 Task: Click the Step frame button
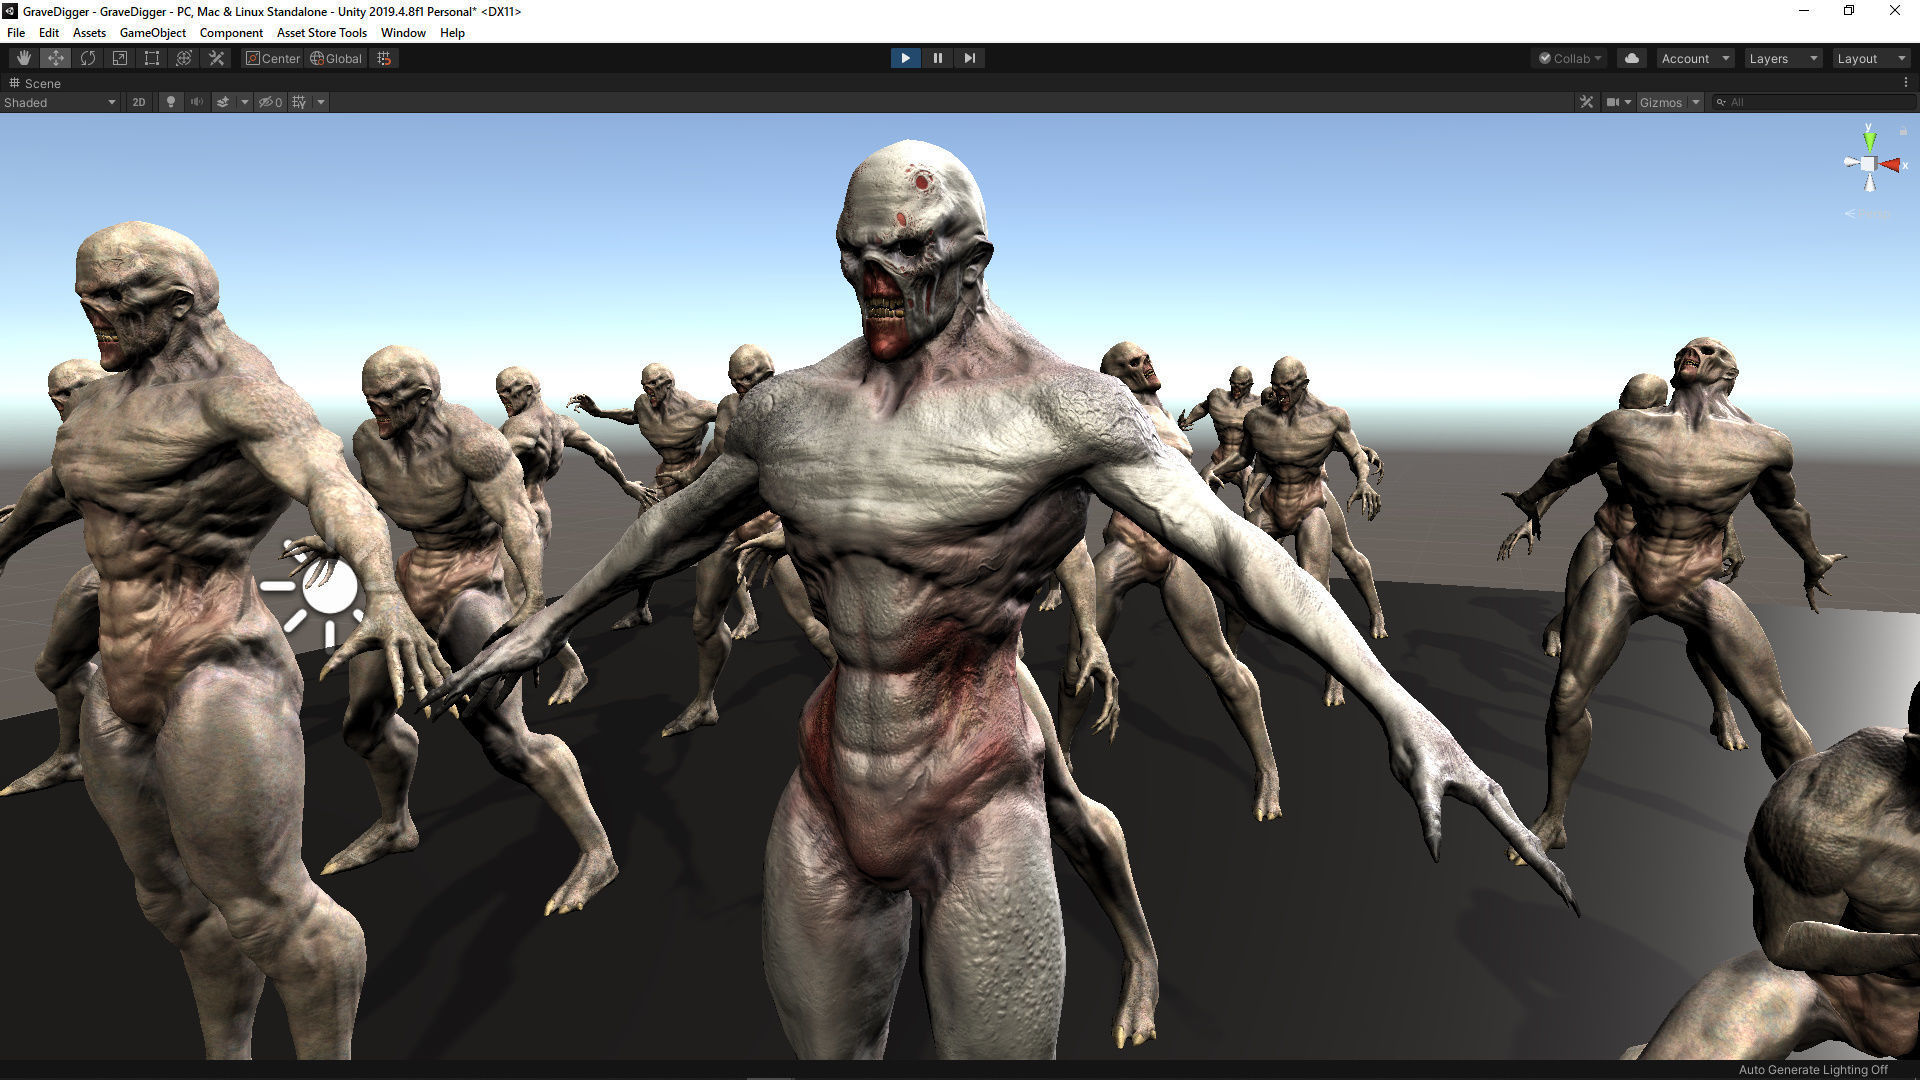(x=969, y=58)
